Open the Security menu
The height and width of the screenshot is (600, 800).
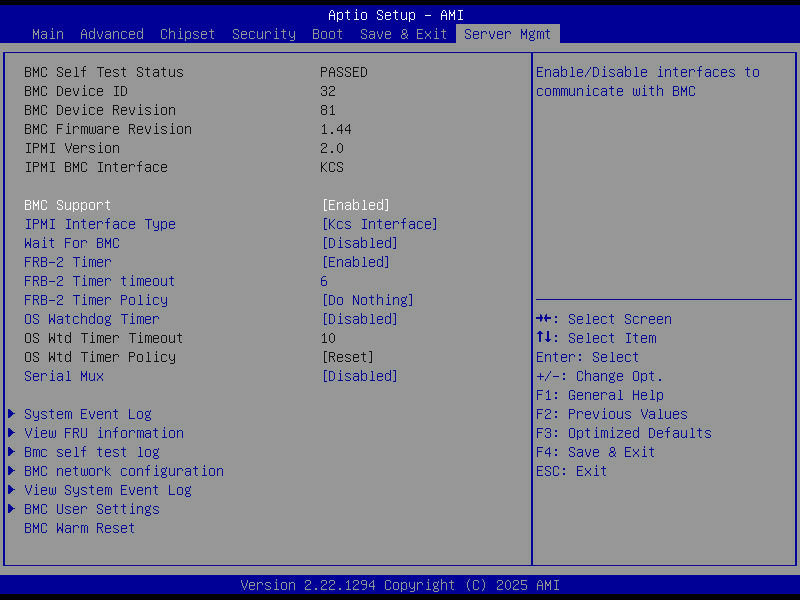tap(263, 33)
